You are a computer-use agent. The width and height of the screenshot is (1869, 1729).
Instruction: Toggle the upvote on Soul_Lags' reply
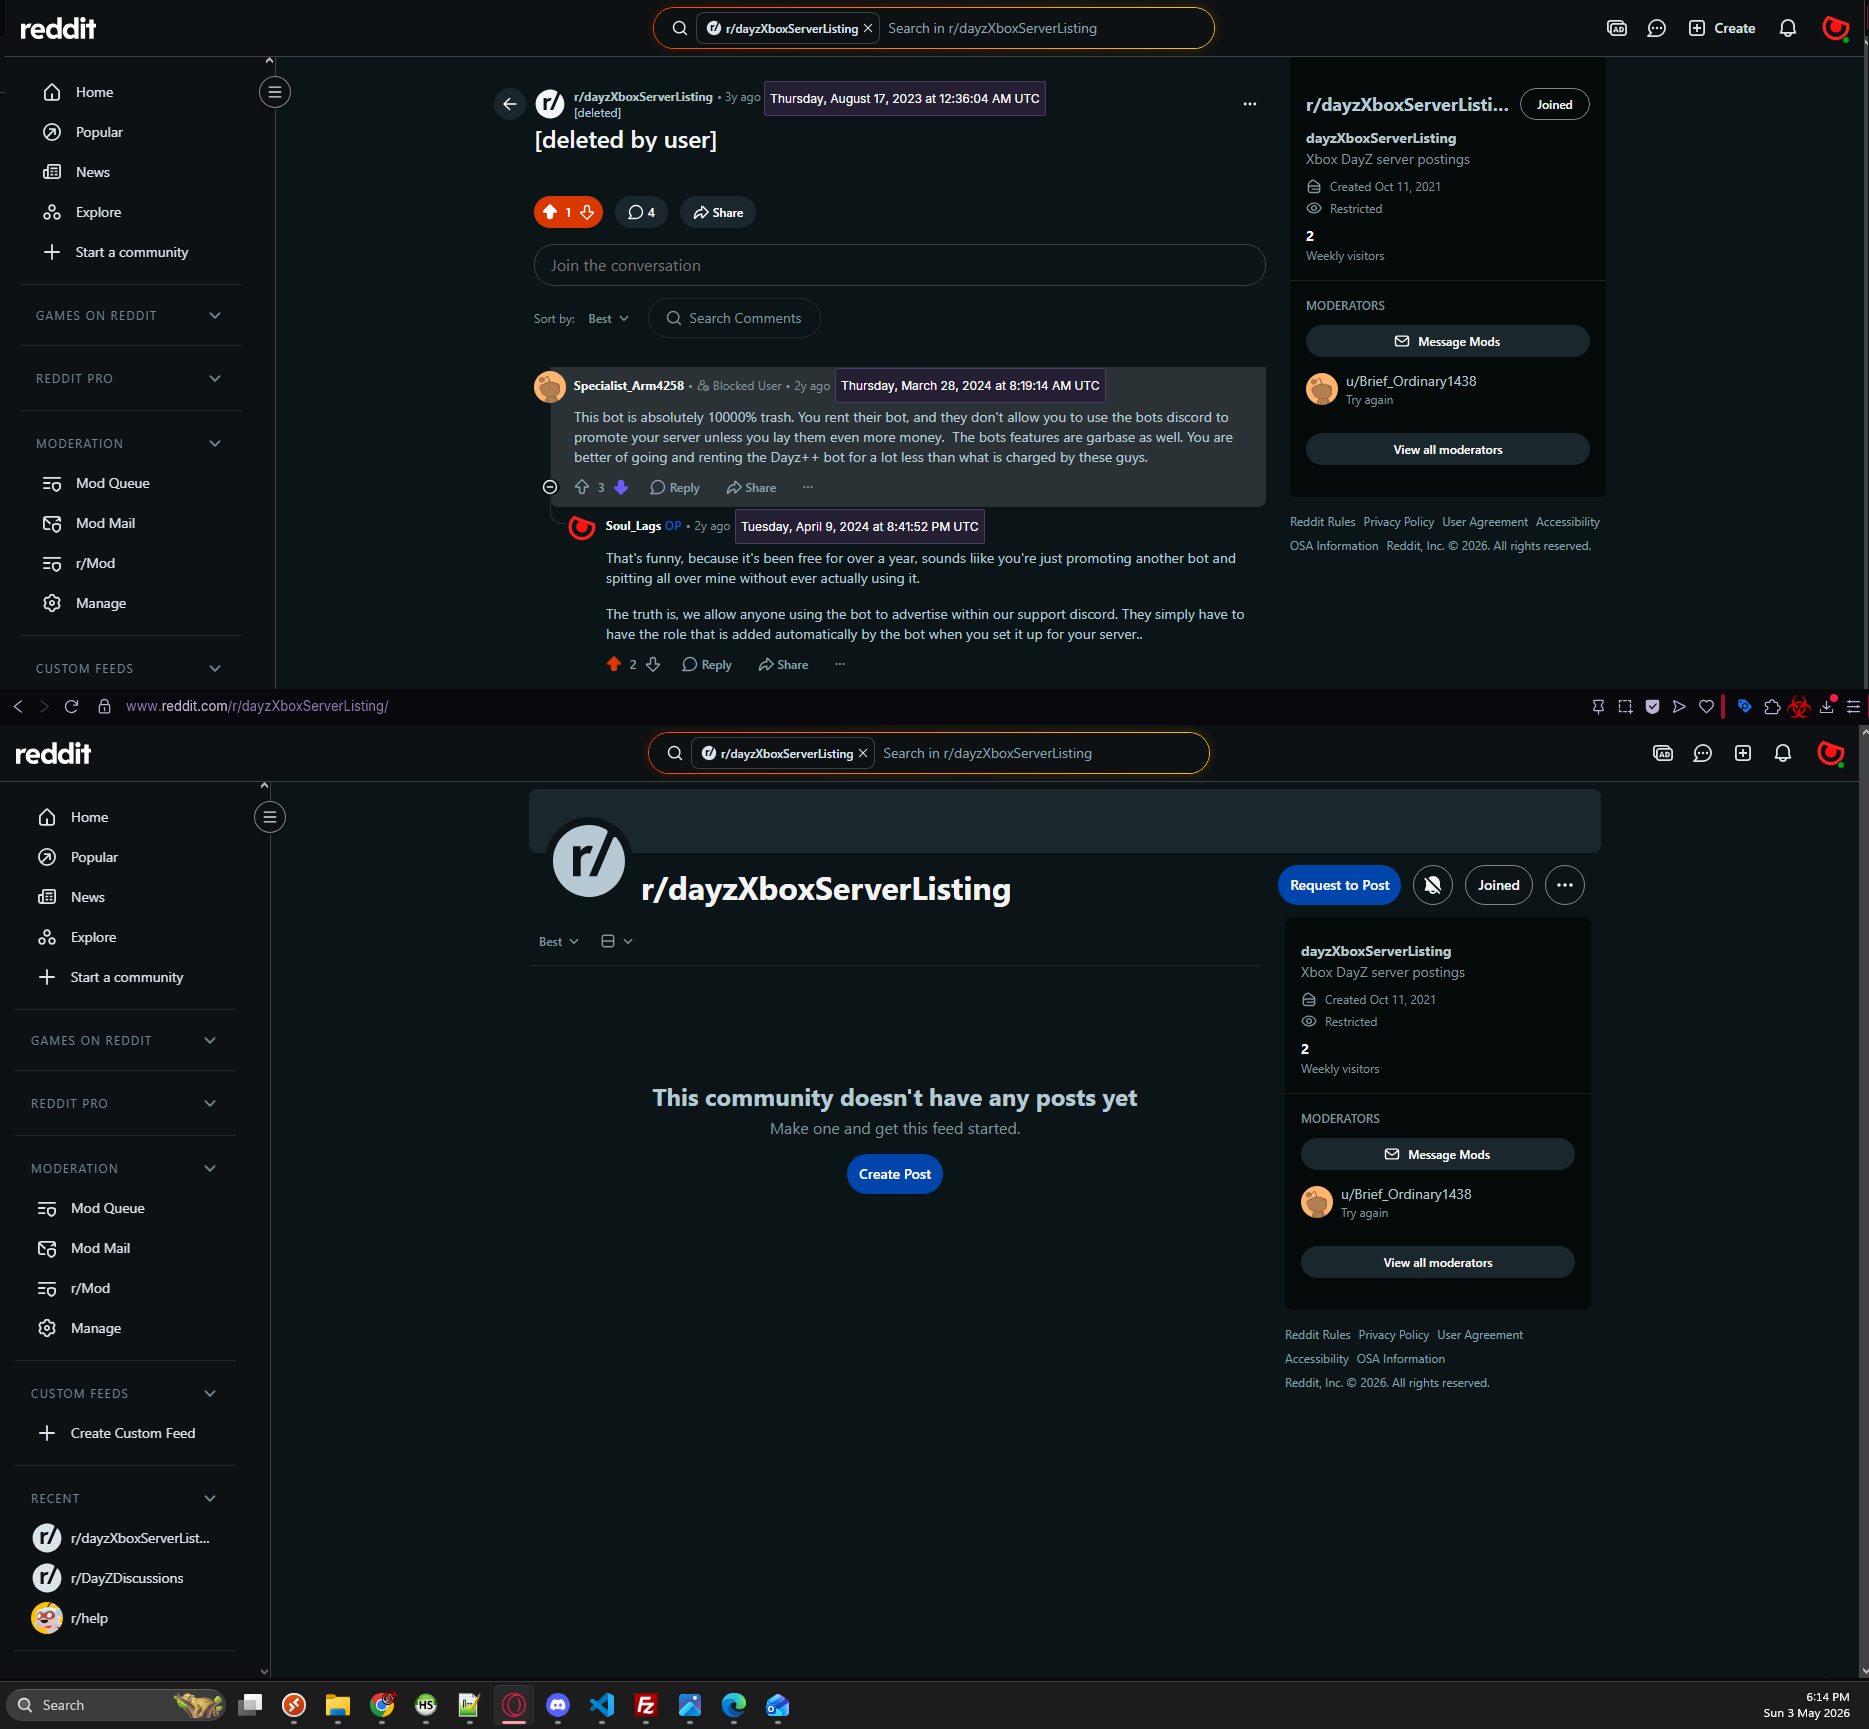click(614, 664)
